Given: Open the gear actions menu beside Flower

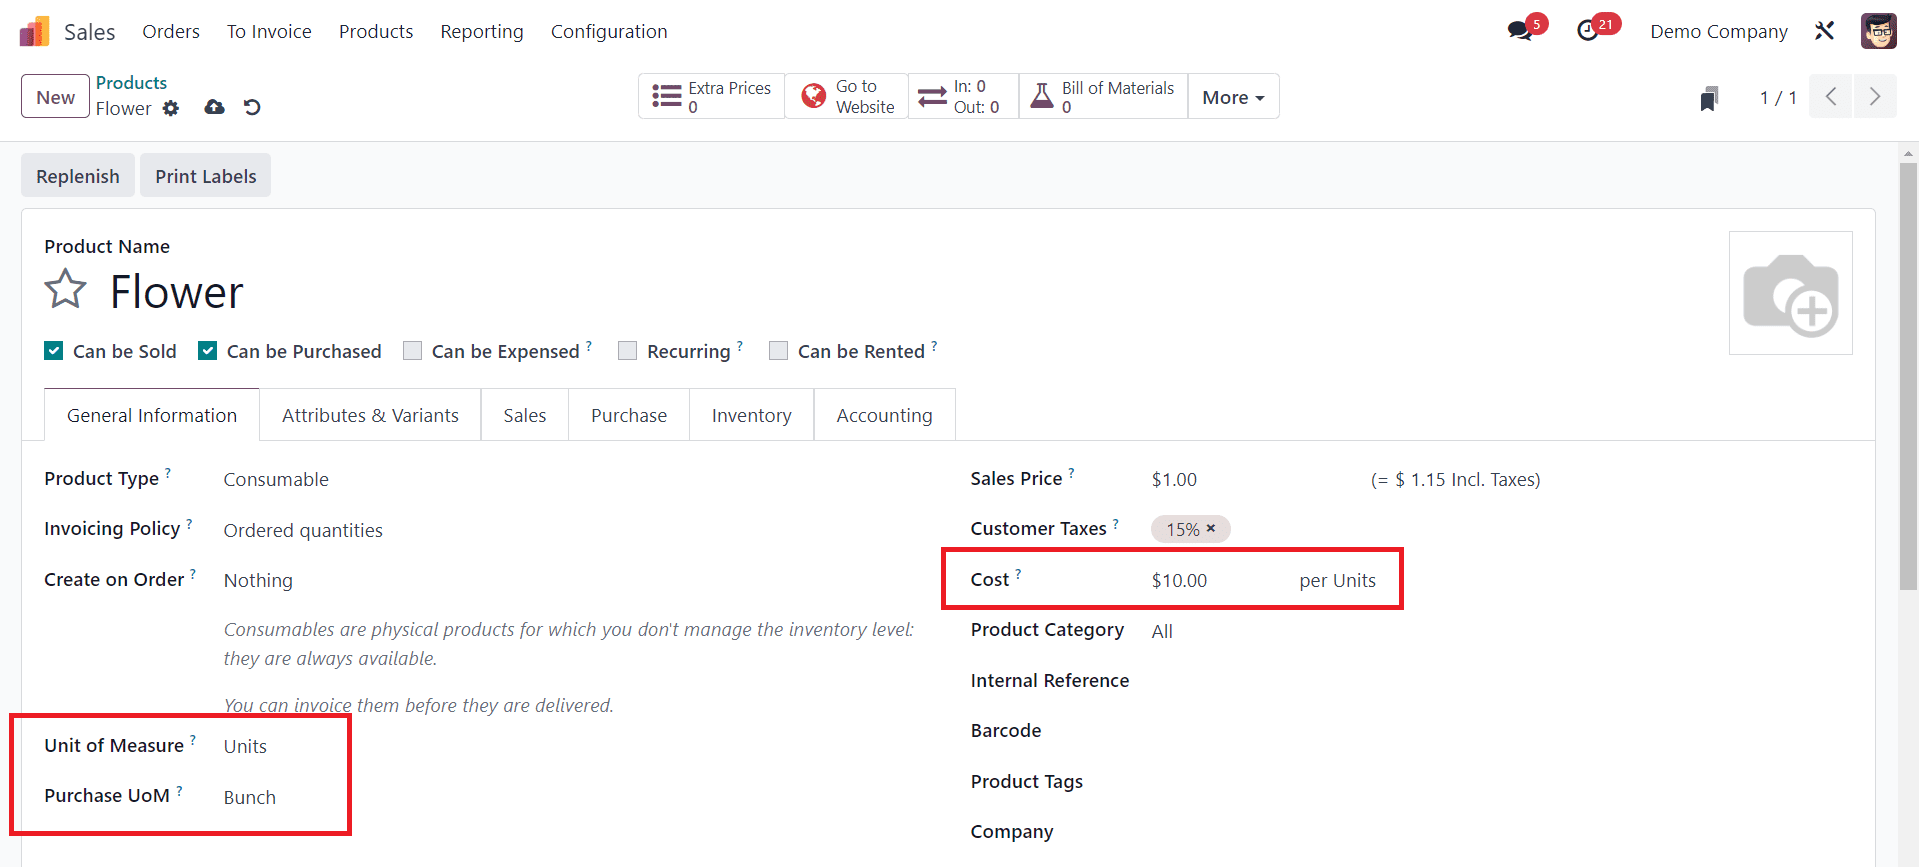Looking at the screenshot, I should (x=171, y=108).
